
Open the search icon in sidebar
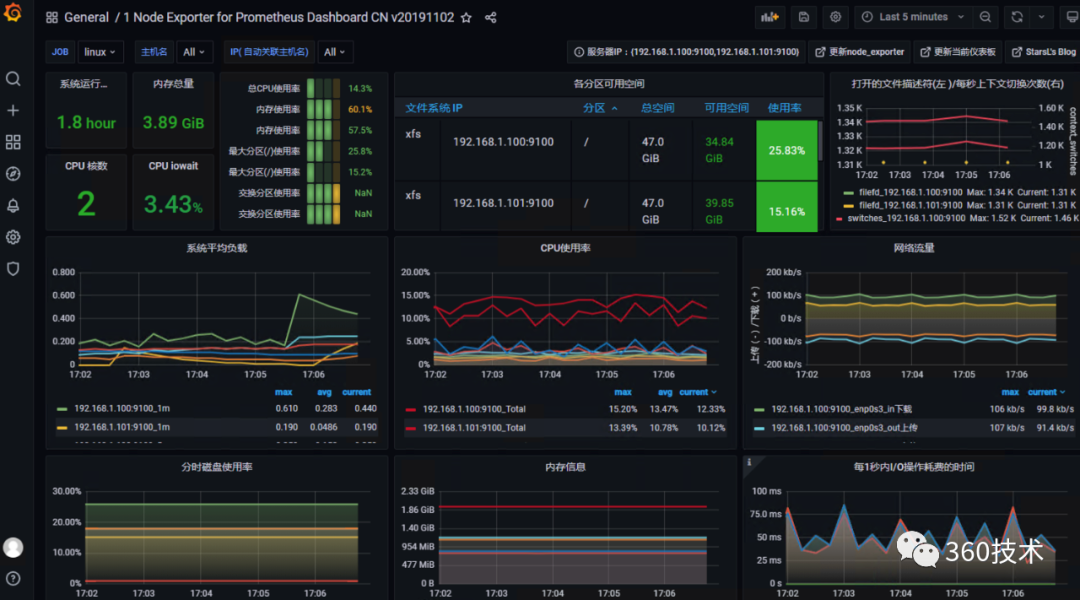click(13, 79)
